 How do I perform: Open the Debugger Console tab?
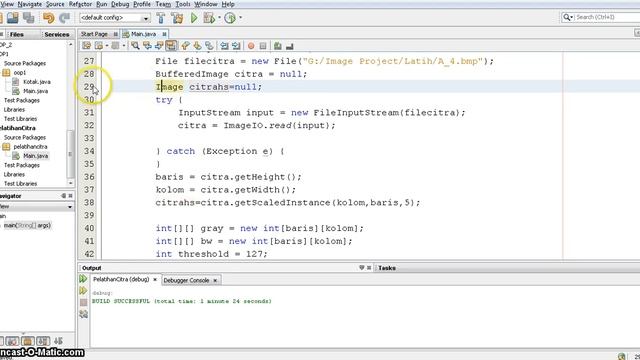[x=186, y=280]
